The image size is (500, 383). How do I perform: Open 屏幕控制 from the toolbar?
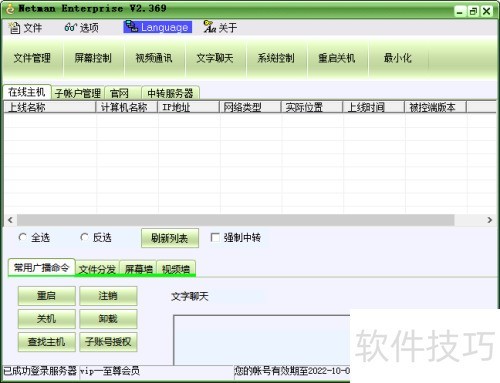[93, 58]
